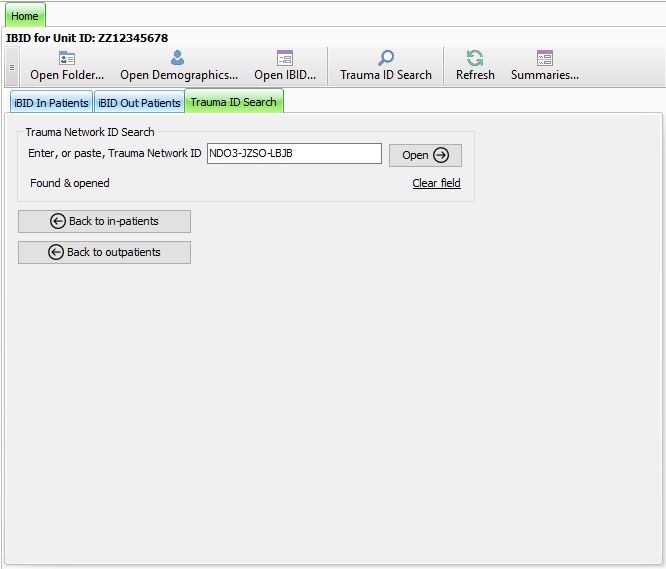666x569 pixels.
Task: Switch to the iBID Out Patients tab
Action: pos(139,103)
